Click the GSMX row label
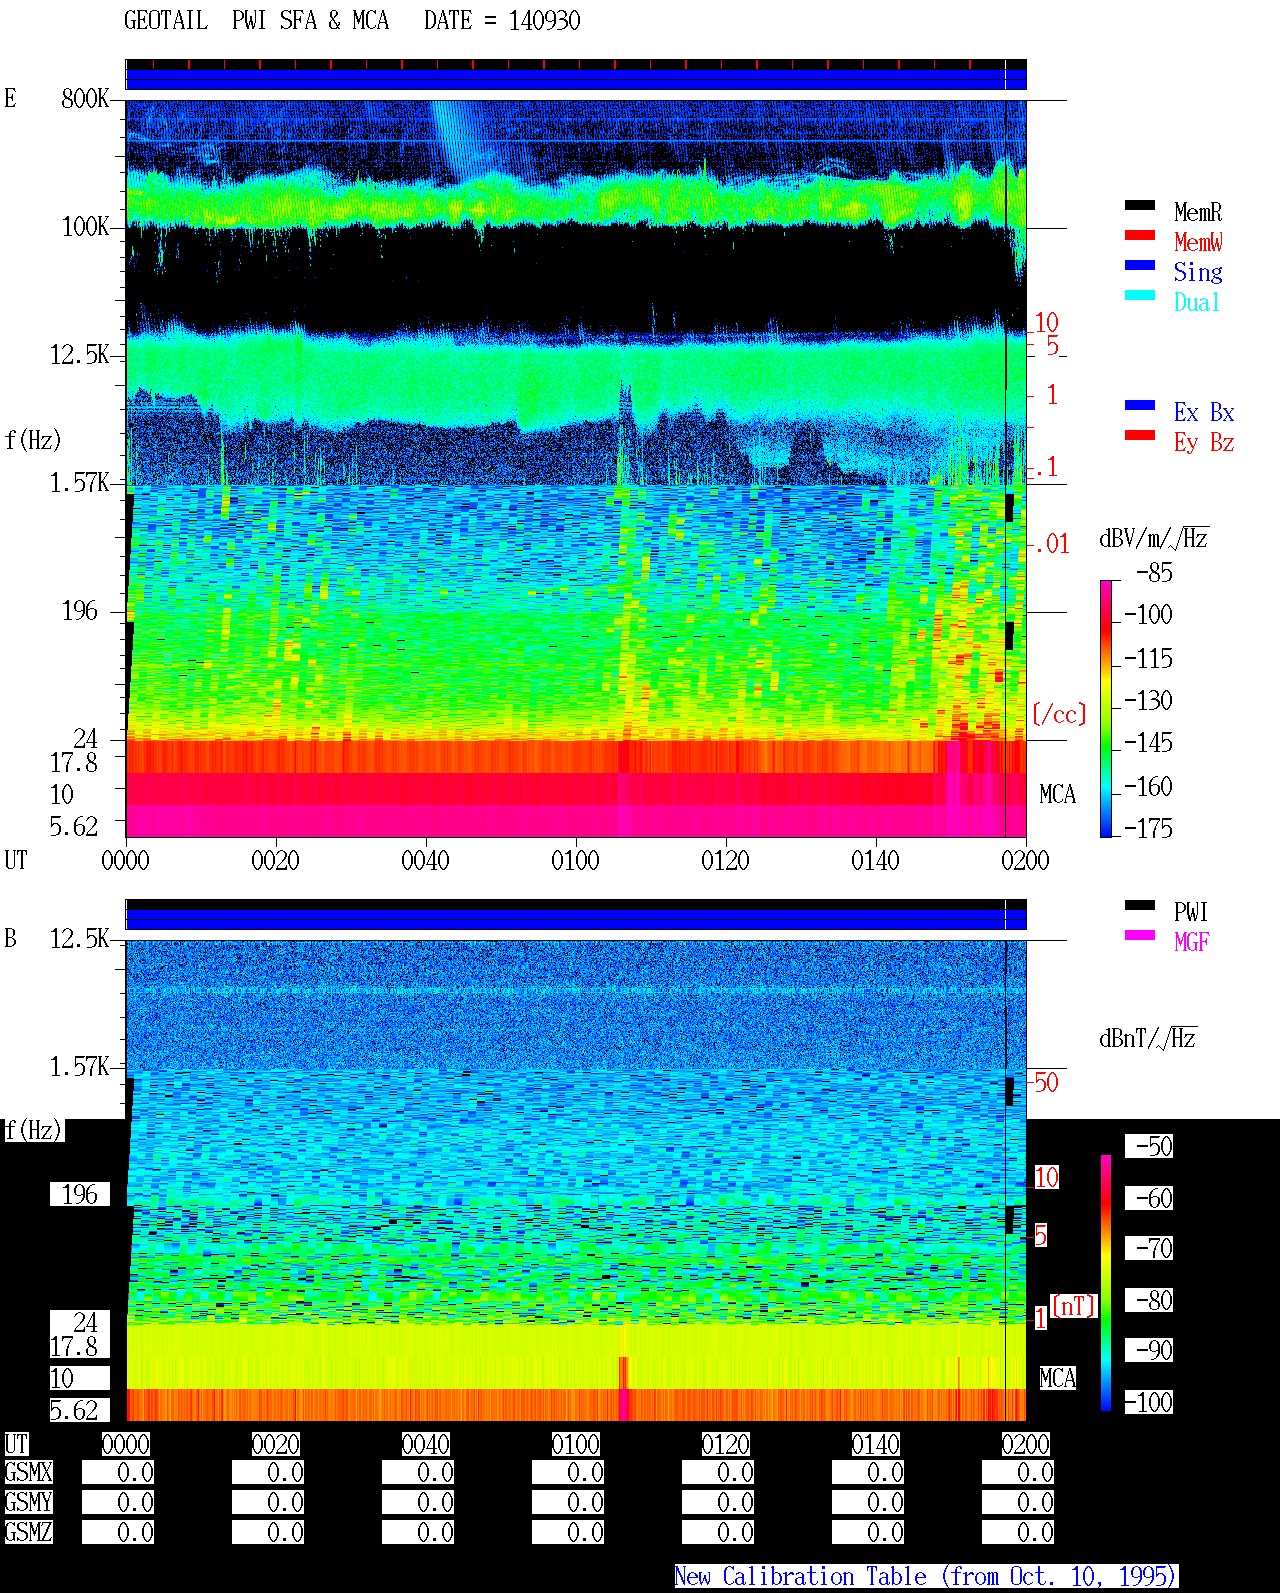Screen dimensions: 1280x1593 (28, 1472)
